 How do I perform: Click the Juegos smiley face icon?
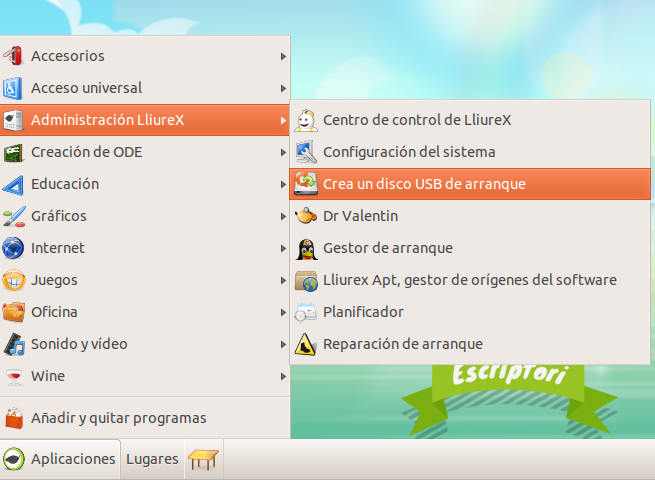point(14,280)
